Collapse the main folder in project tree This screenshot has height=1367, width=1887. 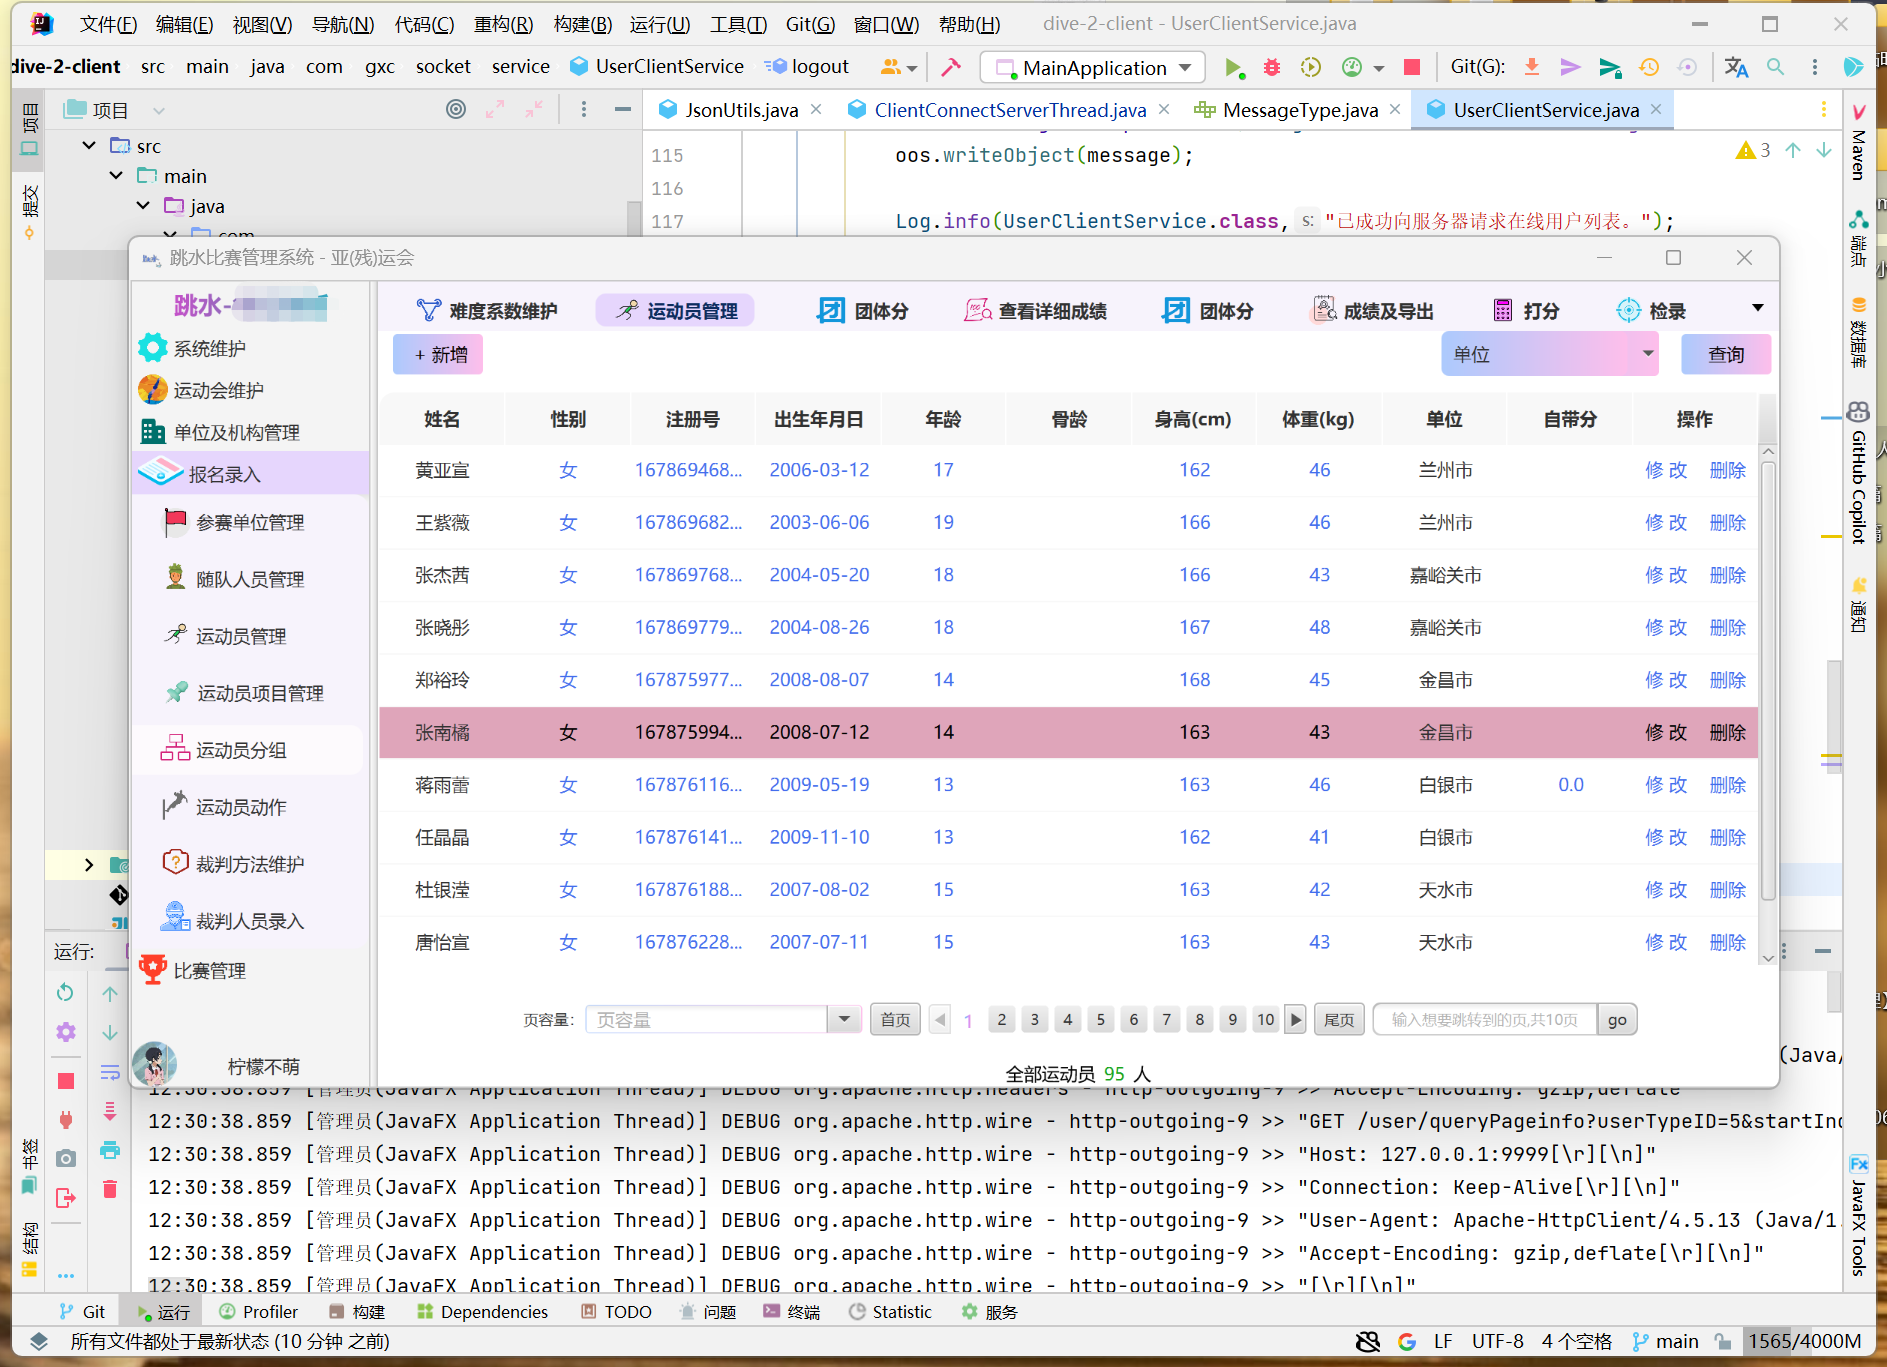coord(116,176)
